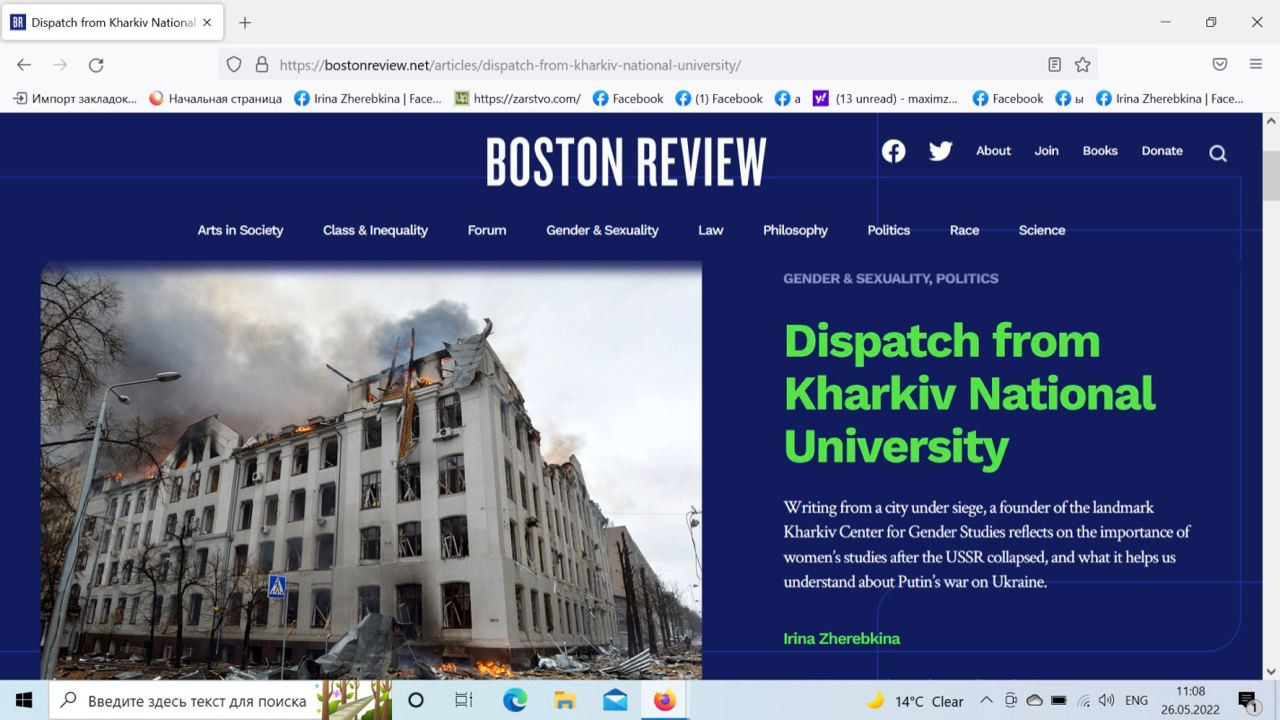
Task: Open the Science section
Action: click(1042, 230)
